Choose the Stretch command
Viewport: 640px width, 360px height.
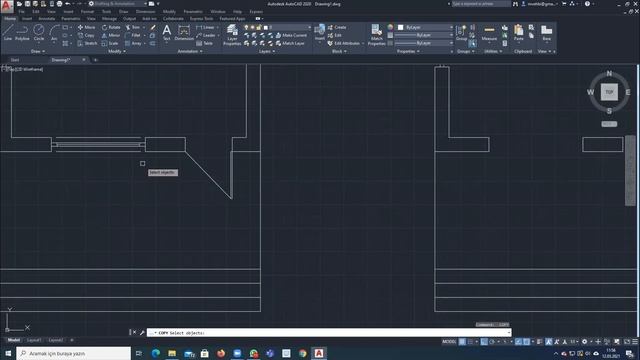click(87, 43)
